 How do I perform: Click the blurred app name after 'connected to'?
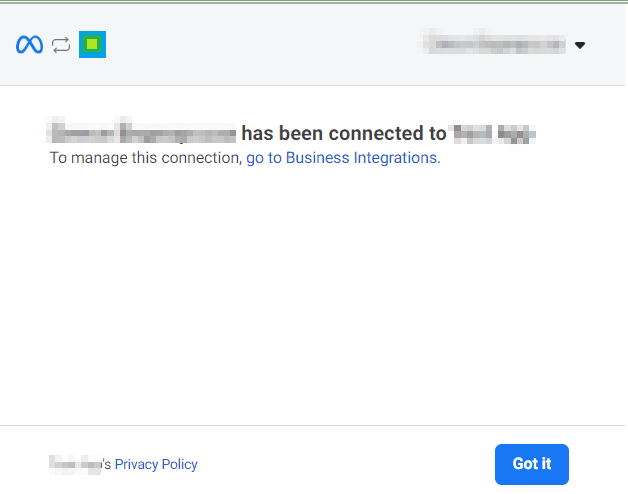tap(494, 133)
